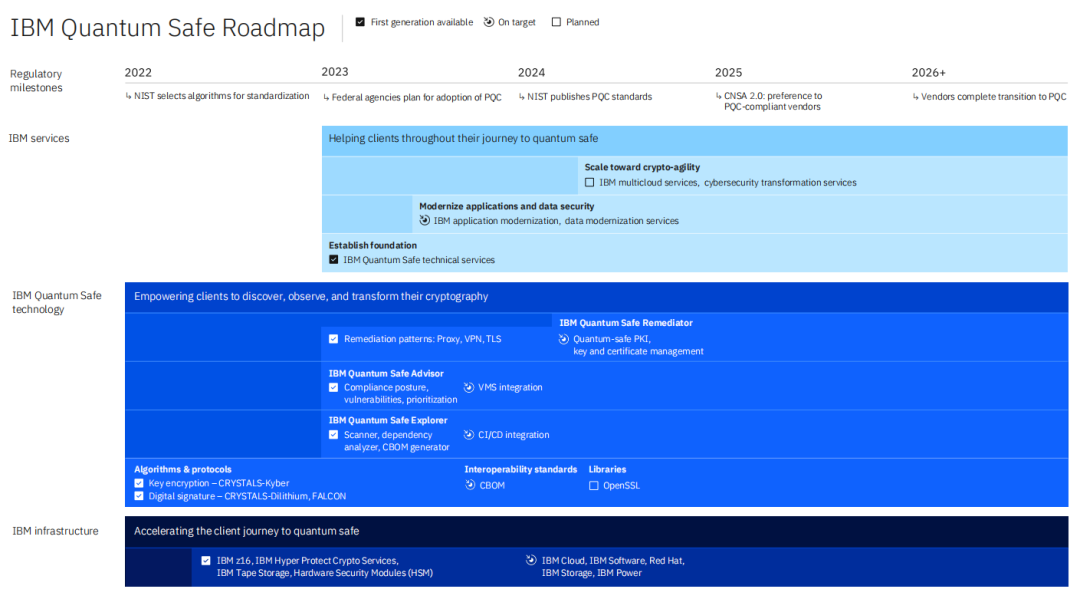Image resolution: width=1080 pixels, height=599 pixels.
Task: Click IBM Quantum Safe Explorer heading
Action: click(x=388, y=420)
